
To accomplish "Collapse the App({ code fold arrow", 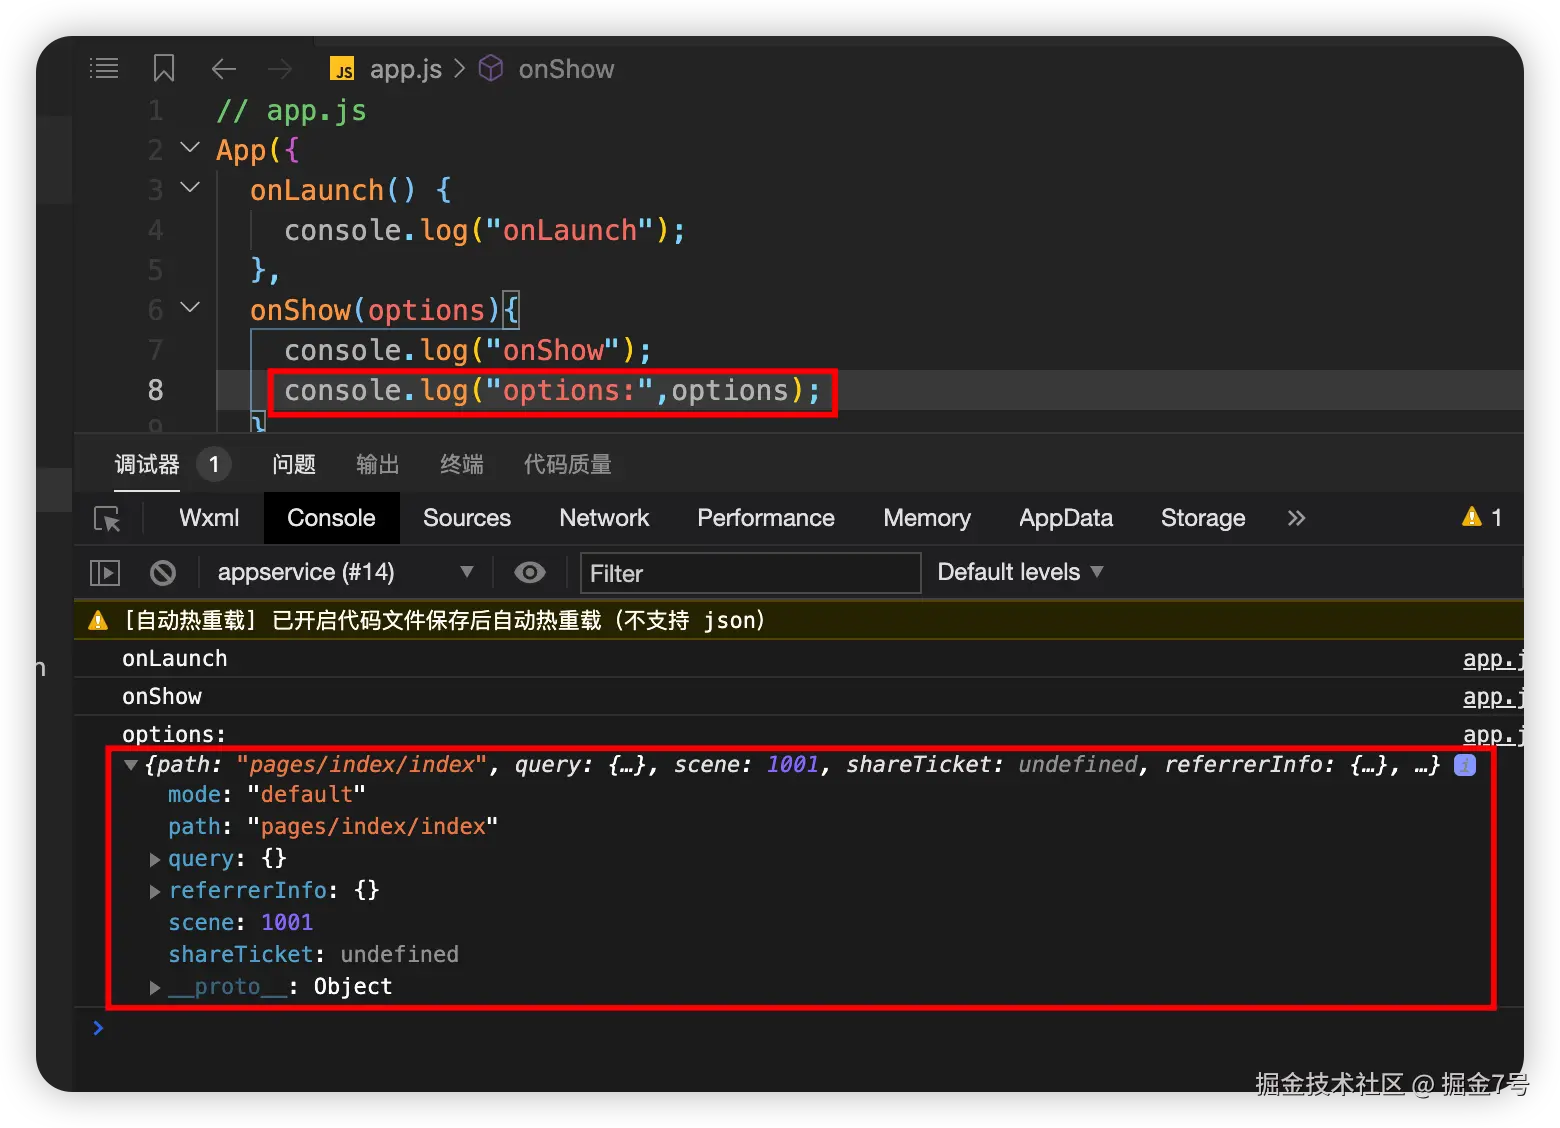I will click(x=190, y=148).
